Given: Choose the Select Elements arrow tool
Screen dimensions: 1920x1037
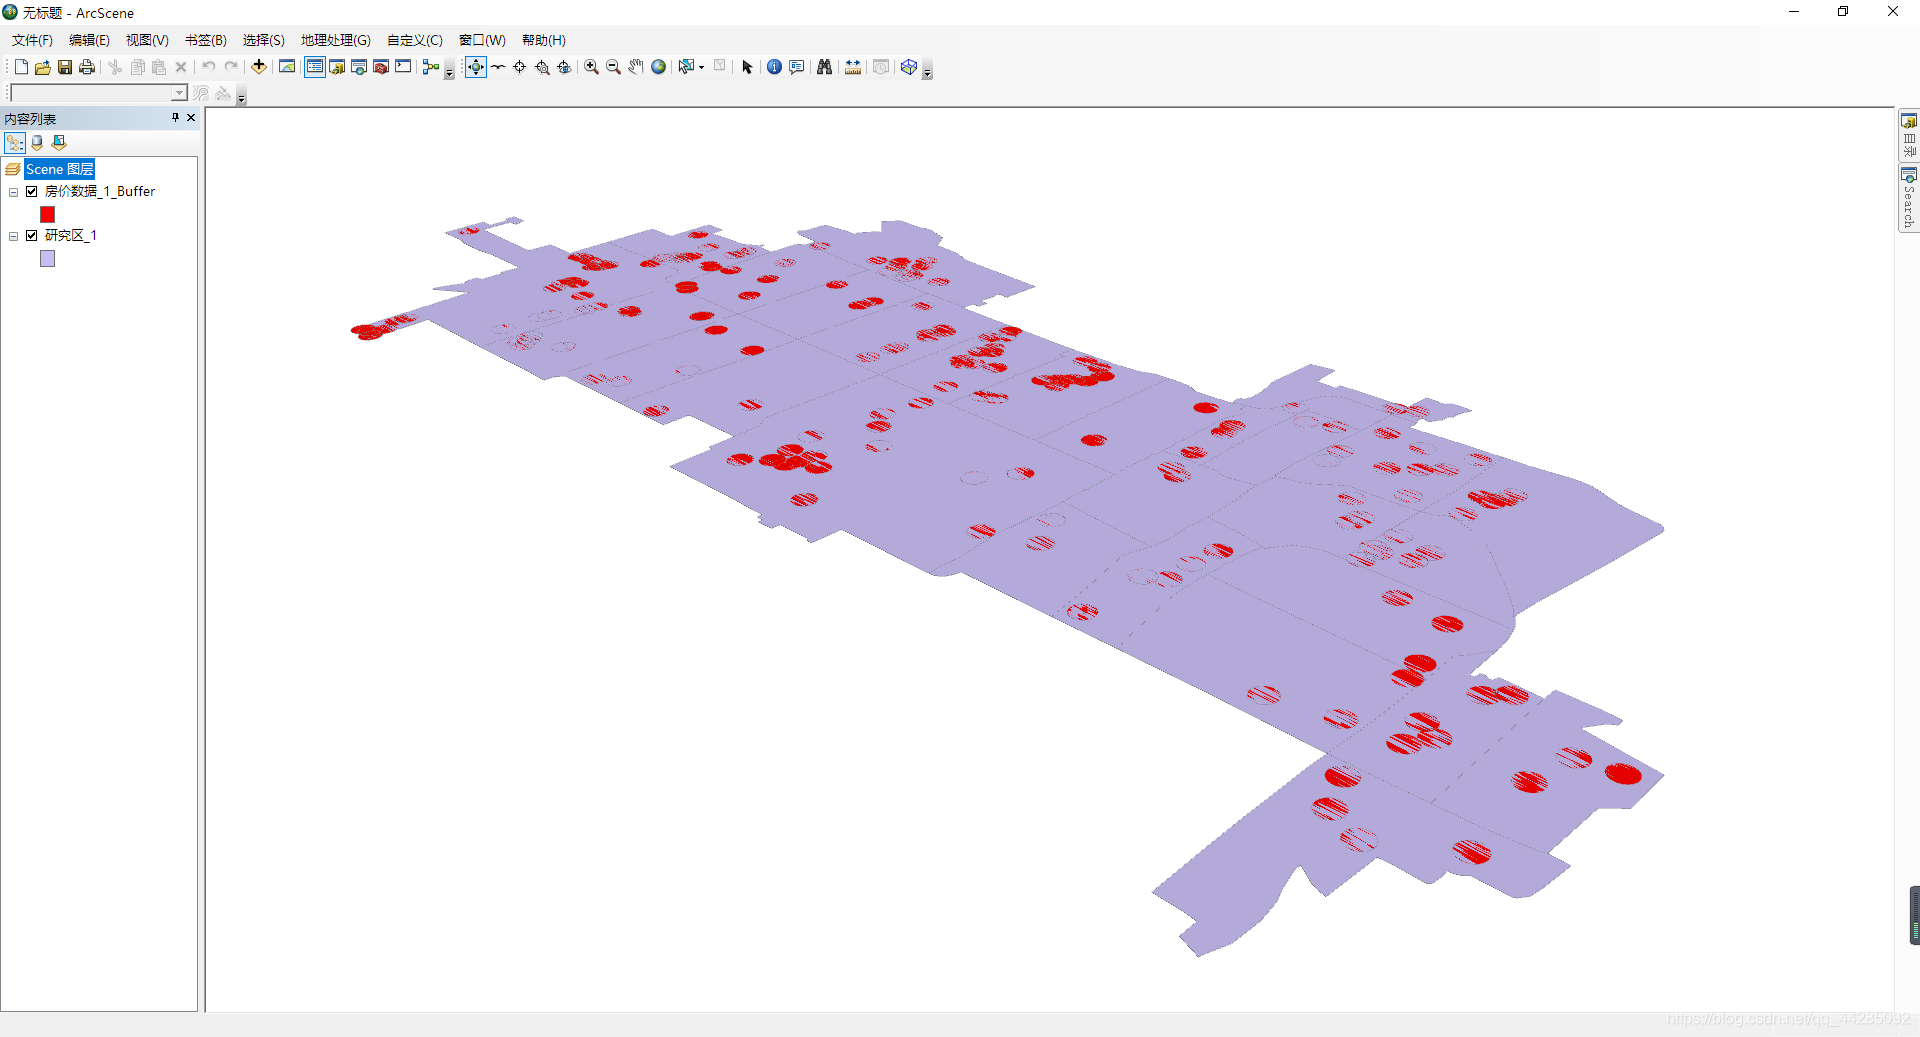Looking at the screenshot, I should pos(747,67).
